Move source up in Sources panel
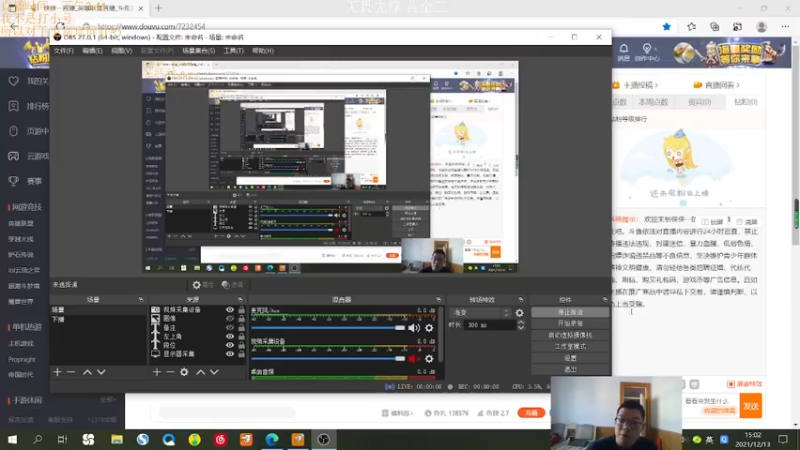Viewport: 800px width, 450px height. point(201,372)
